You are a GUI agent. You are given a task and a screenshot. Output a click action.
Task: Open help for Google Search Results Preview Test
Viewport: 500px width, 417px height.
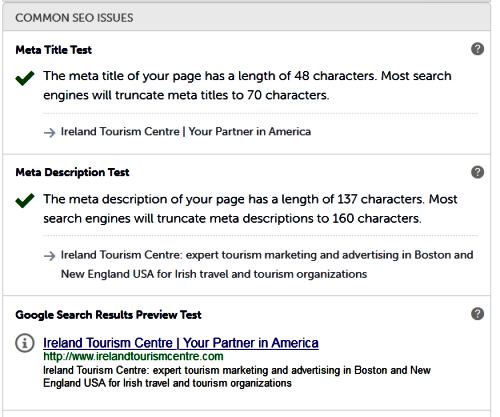pyautogui.click(x=477, y=314)
